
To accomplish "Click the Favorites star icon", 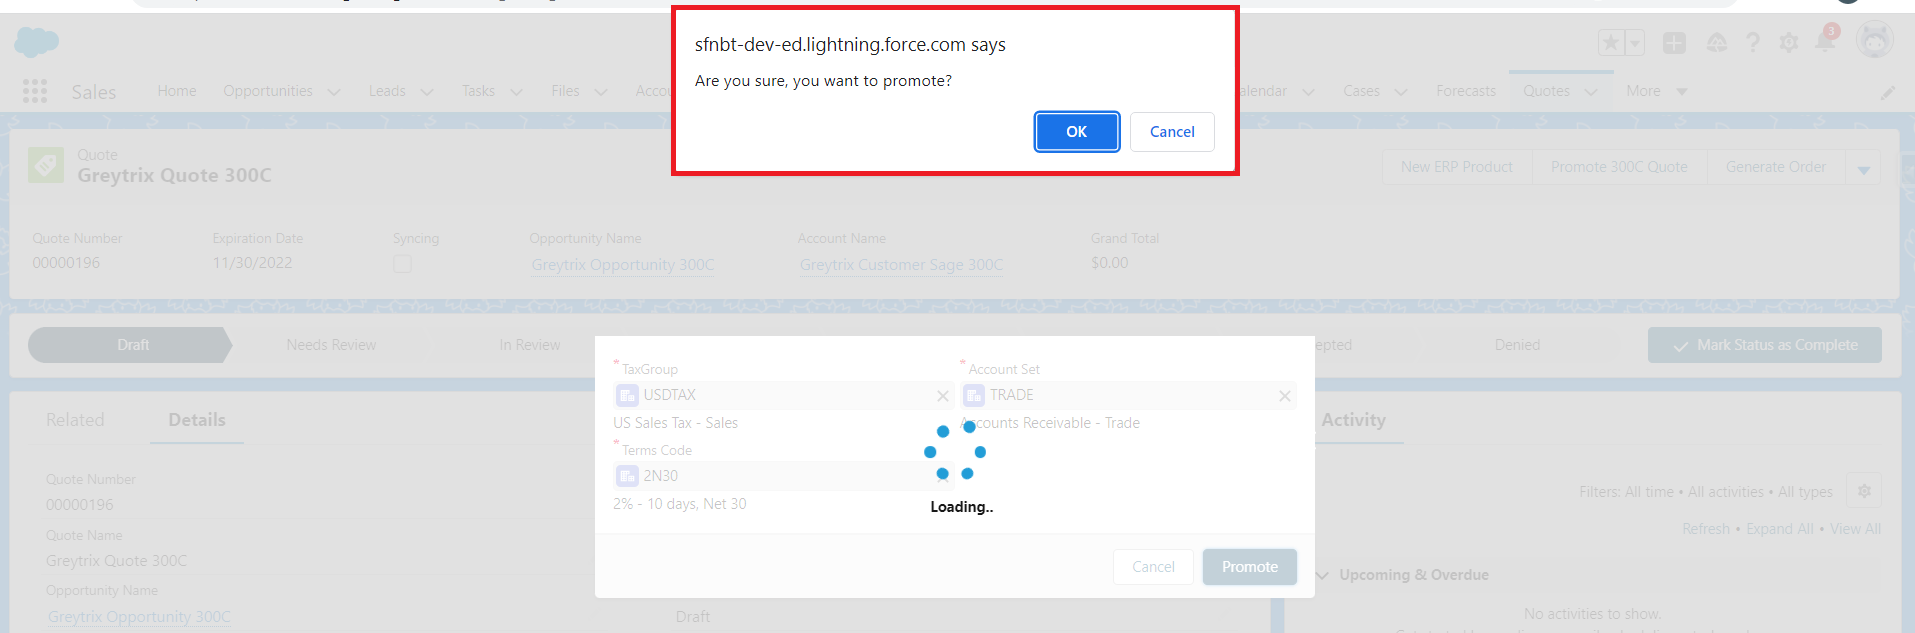I will coord(1611,43).
